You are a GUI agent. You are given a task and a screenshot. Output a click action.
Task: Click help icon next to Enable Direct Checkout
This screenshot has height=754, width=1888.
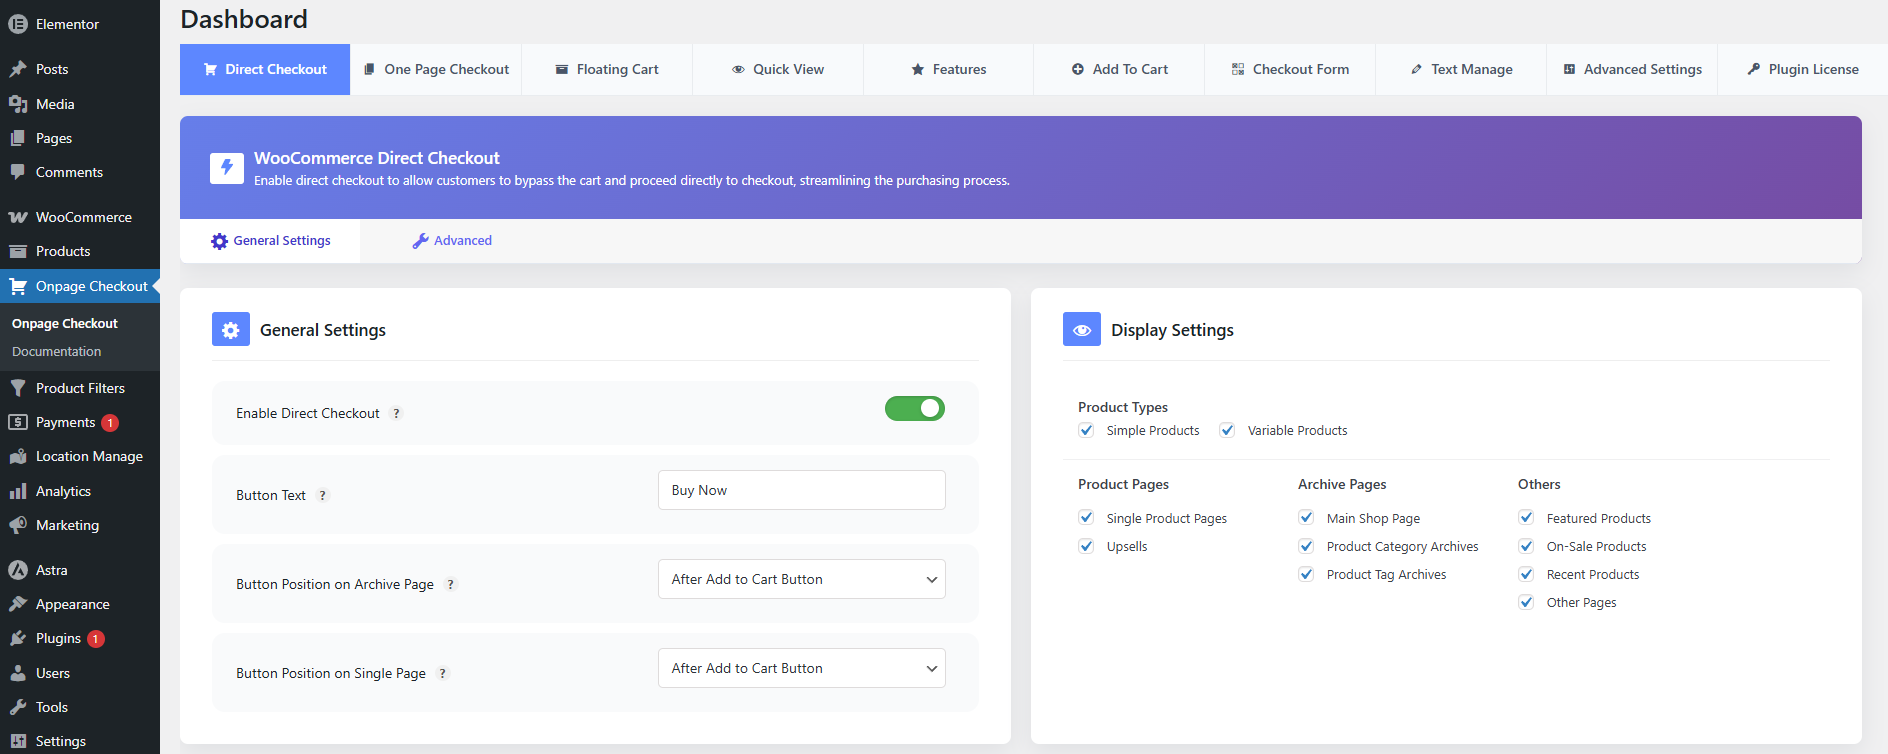point(396,413)
